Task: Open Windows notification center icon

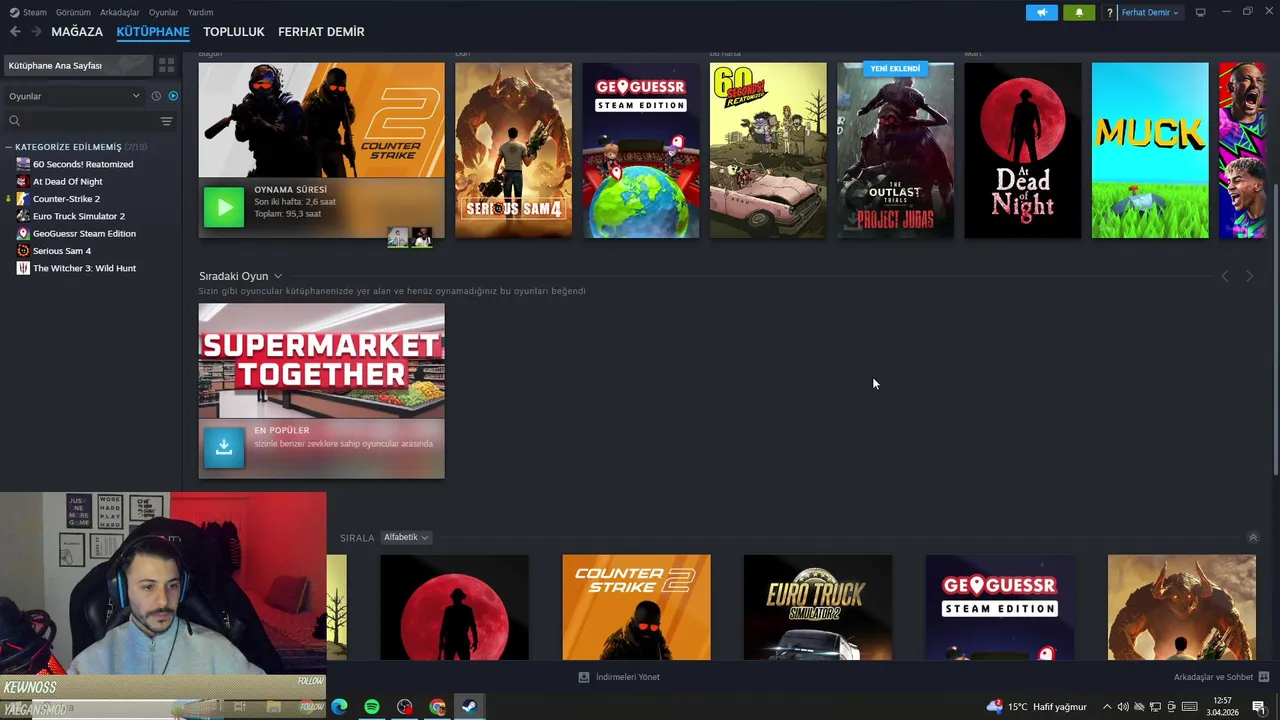Action: click(1259, 707)
